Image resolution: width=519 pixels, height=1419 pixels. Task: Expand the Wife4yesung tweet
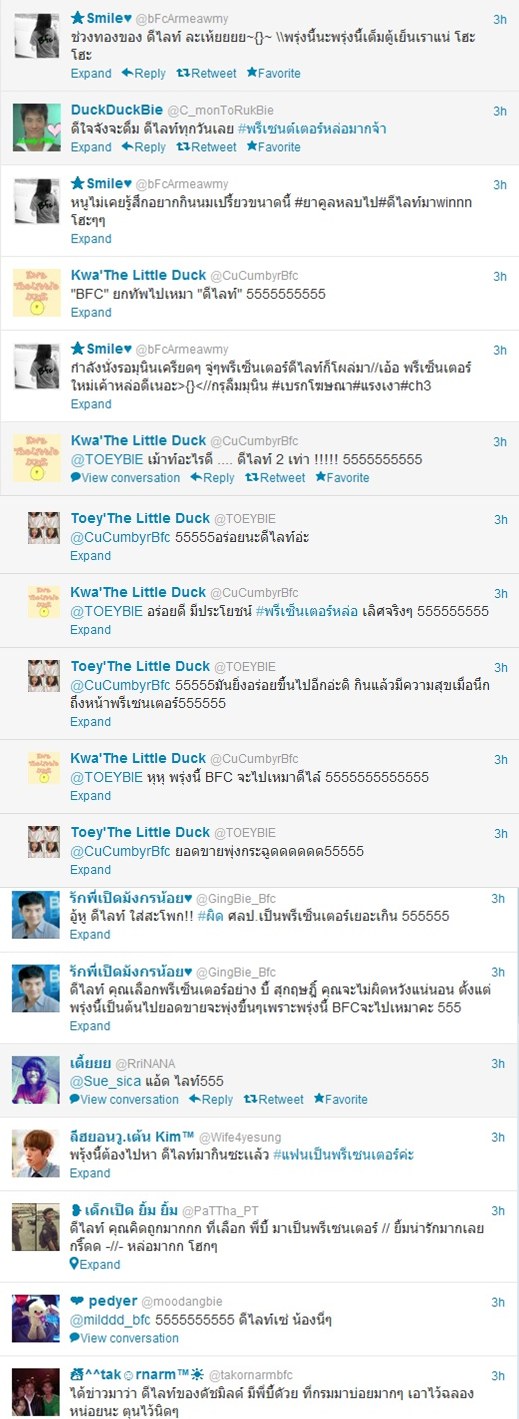(x=91, y=1173)
